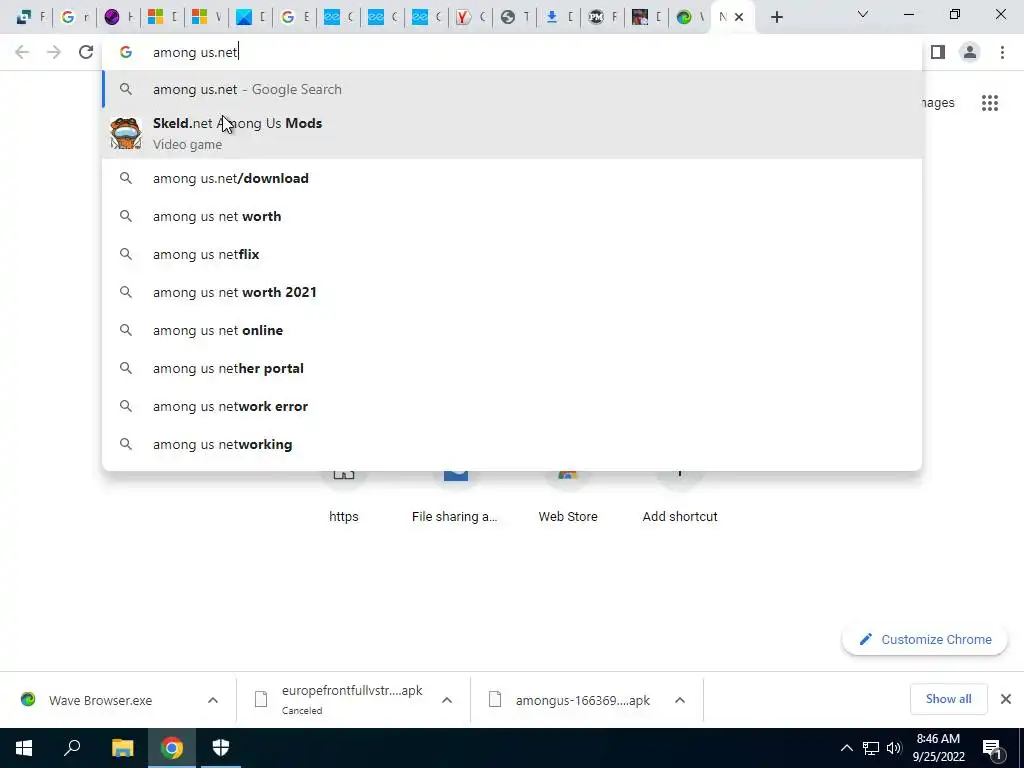Choose 'among us network error' suggestion
This screenshot has height=768, width=1024.
pyautogui.click(x=512, y=406)
